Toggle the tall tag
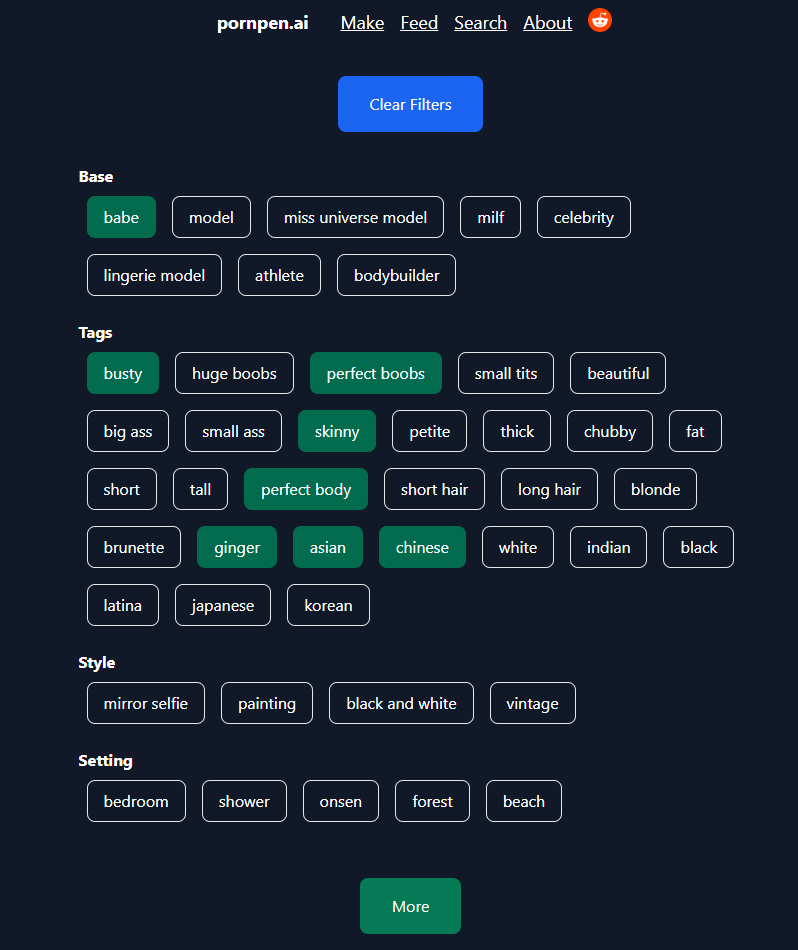This screenshot has width=798, height=950. click(200, 489)
